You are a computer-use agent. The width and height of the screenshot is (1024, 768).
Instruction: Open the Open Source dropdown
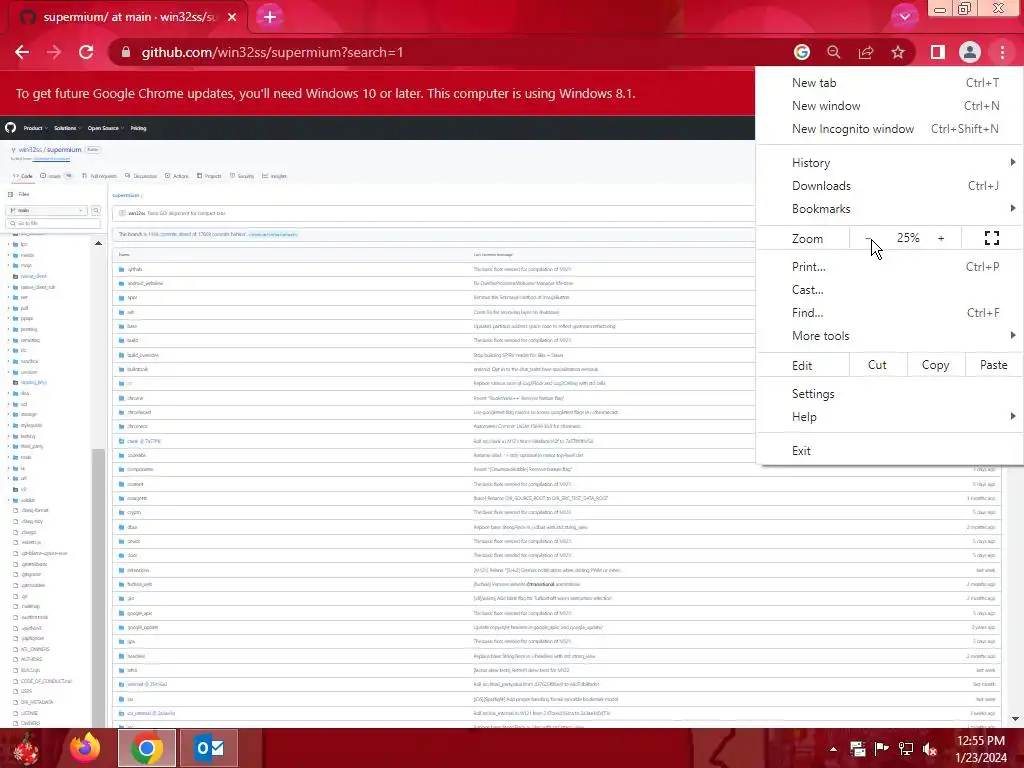point(106,128)
